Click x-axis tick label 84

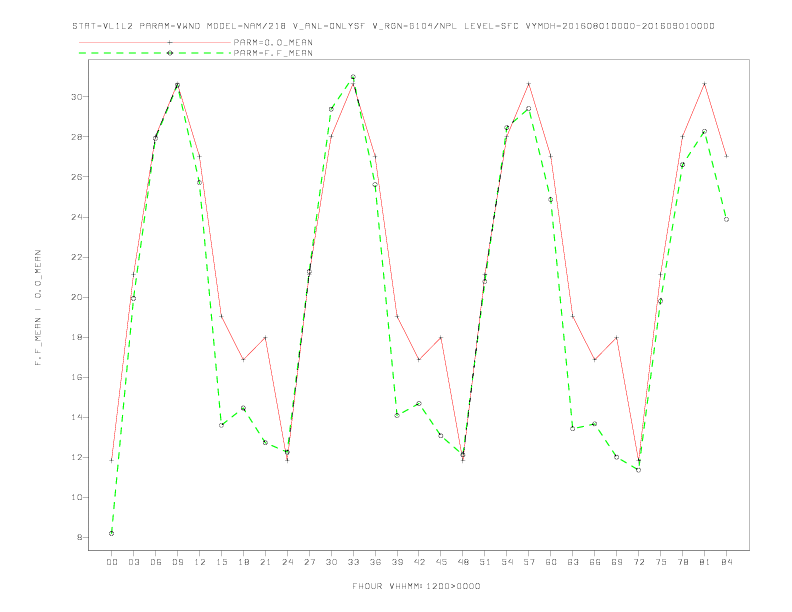[x=726, y=562]
